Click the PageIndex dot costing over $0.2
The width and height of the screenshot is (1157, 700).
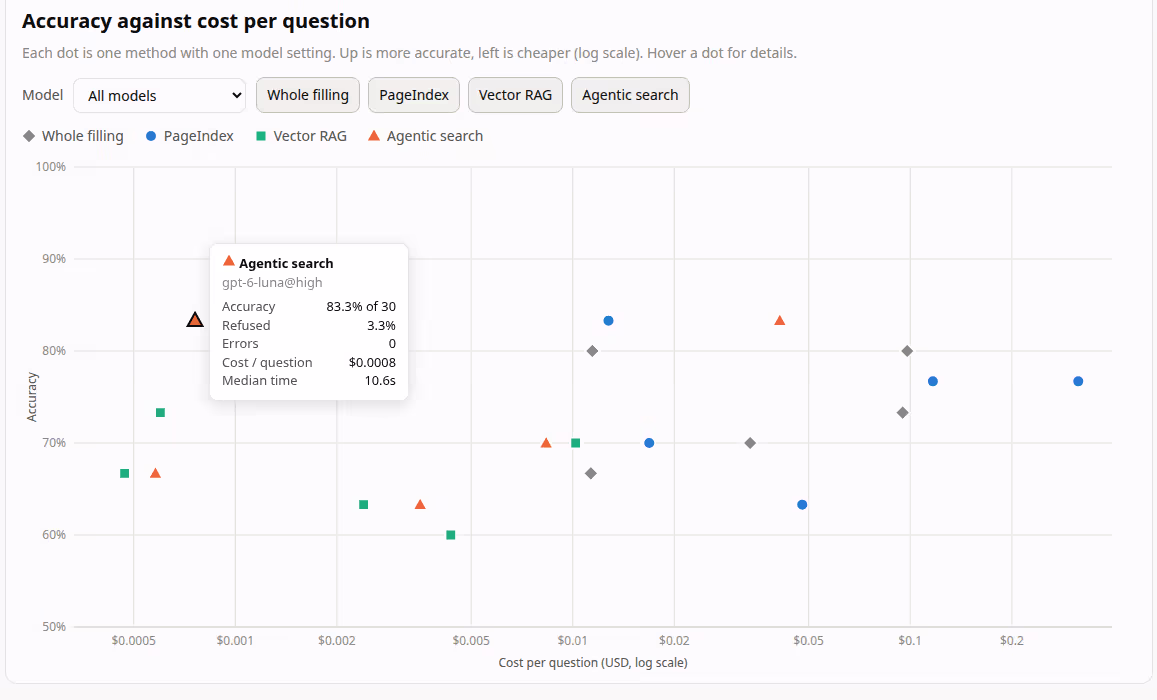click(x=1078, y=381)
